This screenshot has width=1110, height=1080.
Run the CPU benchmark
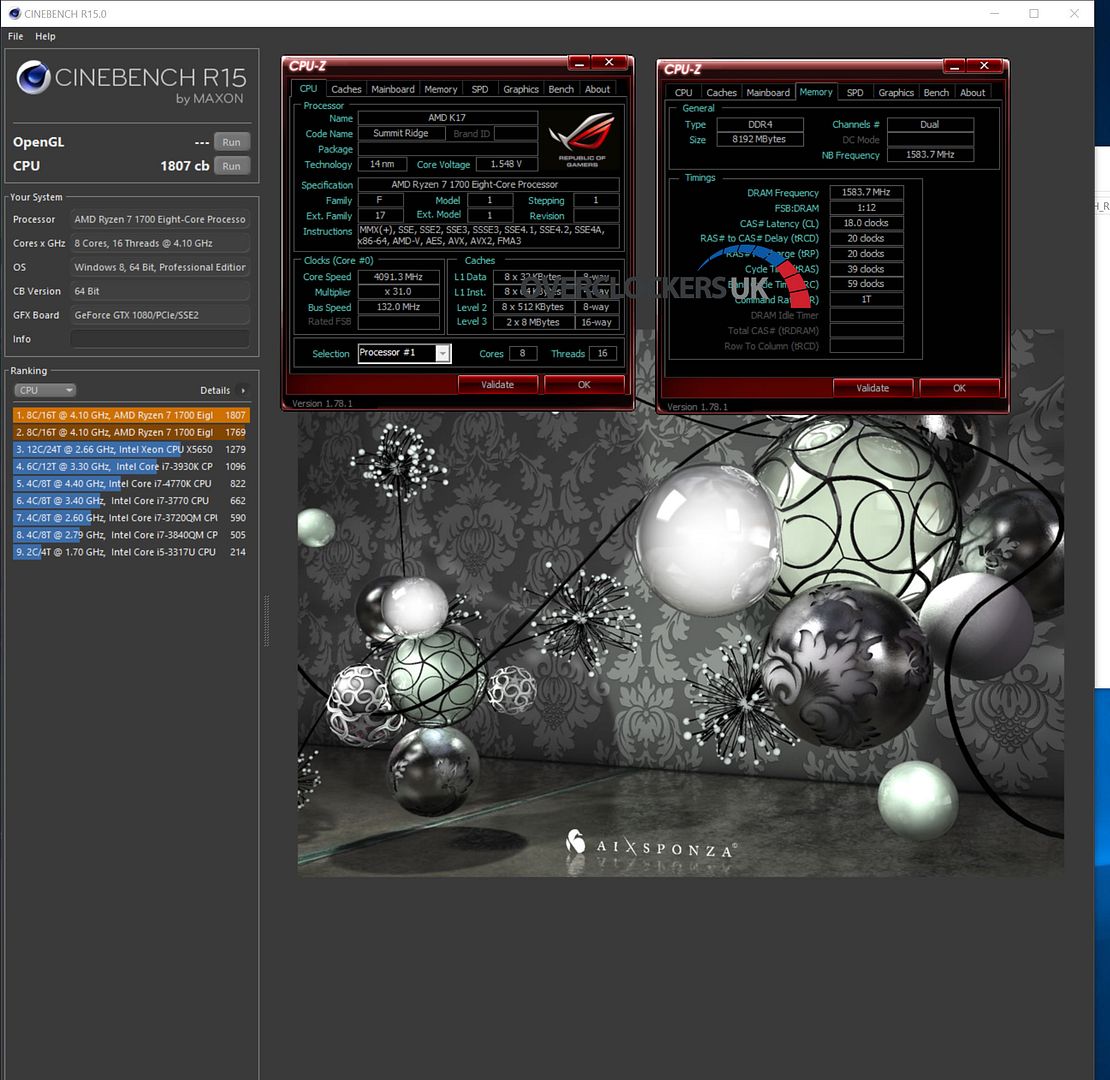tap(231, 166)
